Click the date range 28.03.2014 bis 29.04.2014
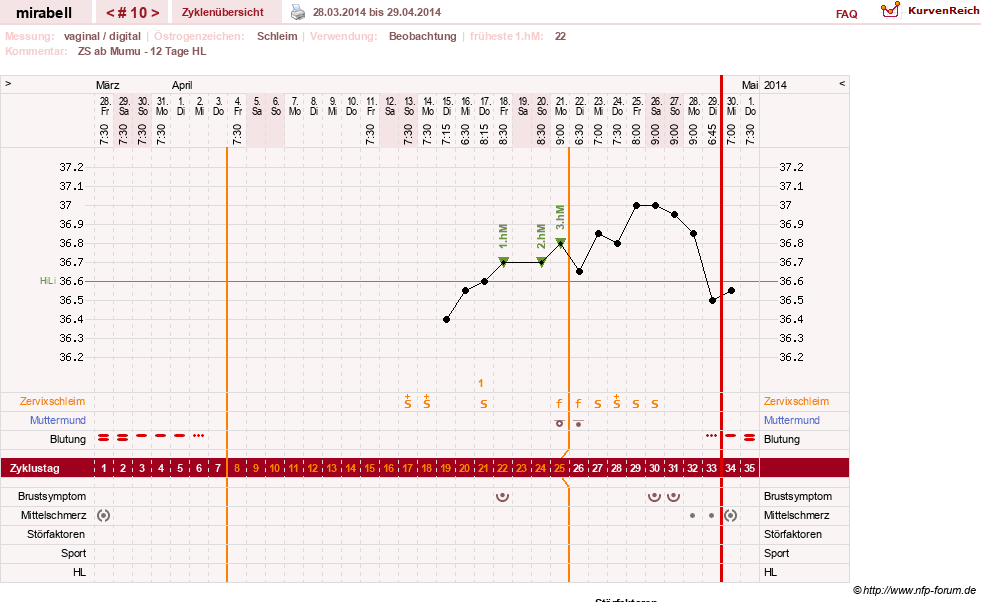Screen dimensions: 981x602 point(377,12)
